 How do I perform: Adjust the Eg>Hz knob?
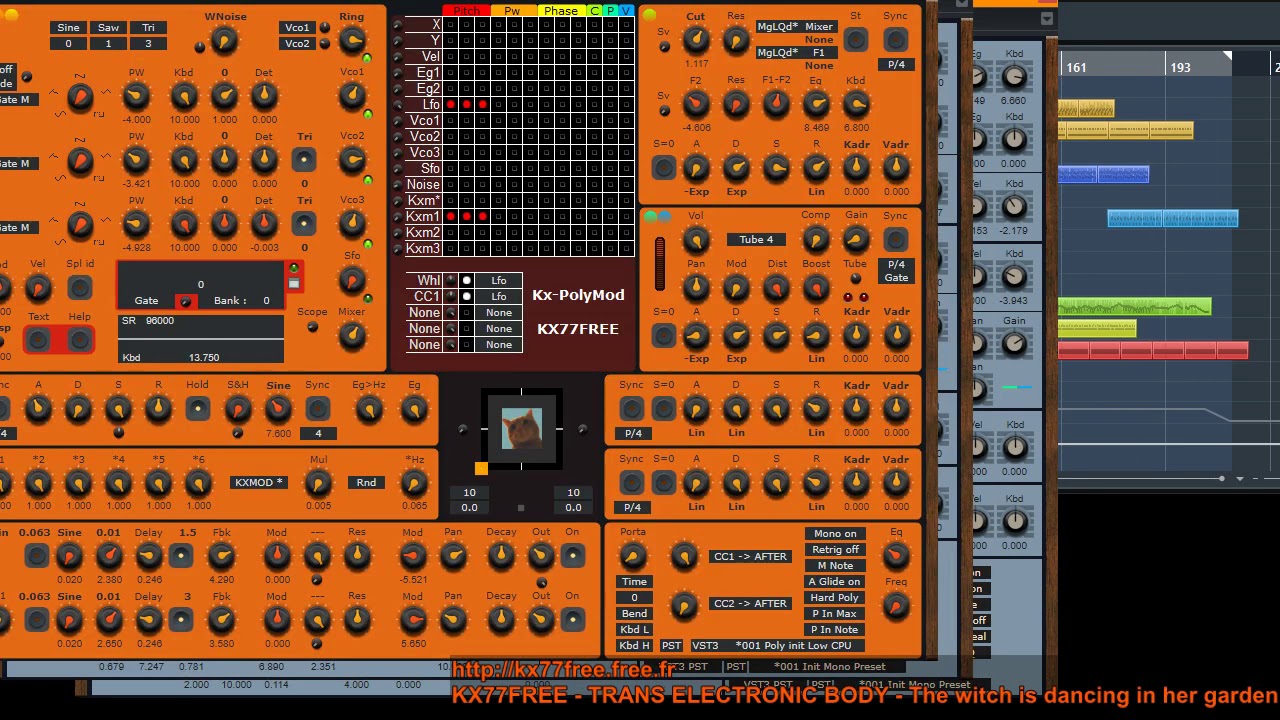(369, 408)
